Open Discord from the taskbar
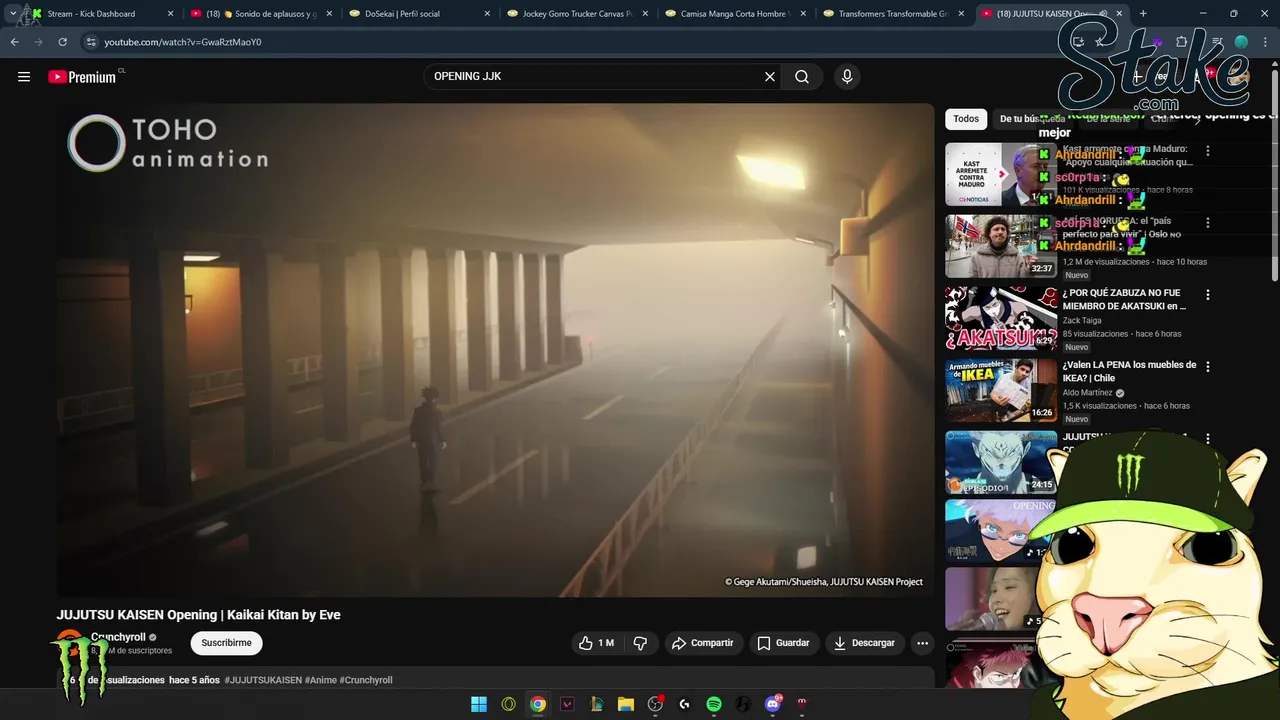Screen dimensions: 1280x720 coord(772,704)
